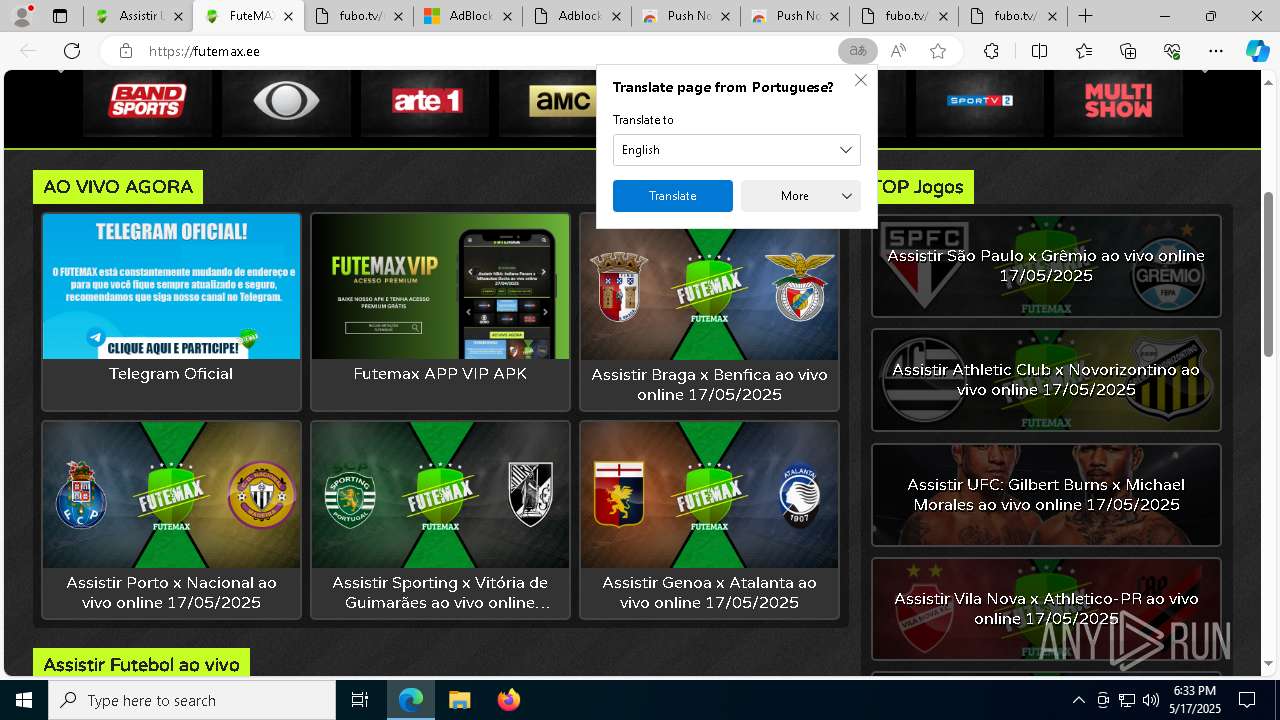Open network status icon in tray
The height and width of the screenshot is (720, 1280).
click(1127, 700)
